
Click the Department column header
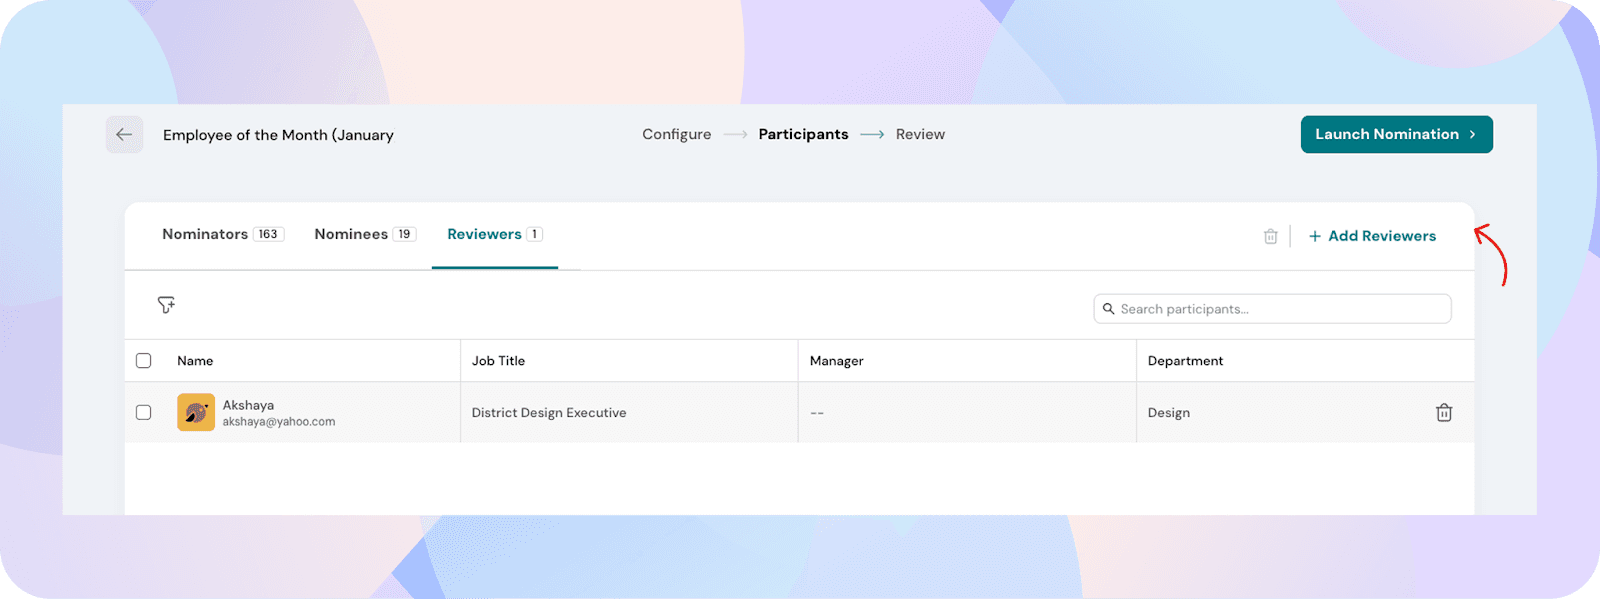coord(1185,361)
